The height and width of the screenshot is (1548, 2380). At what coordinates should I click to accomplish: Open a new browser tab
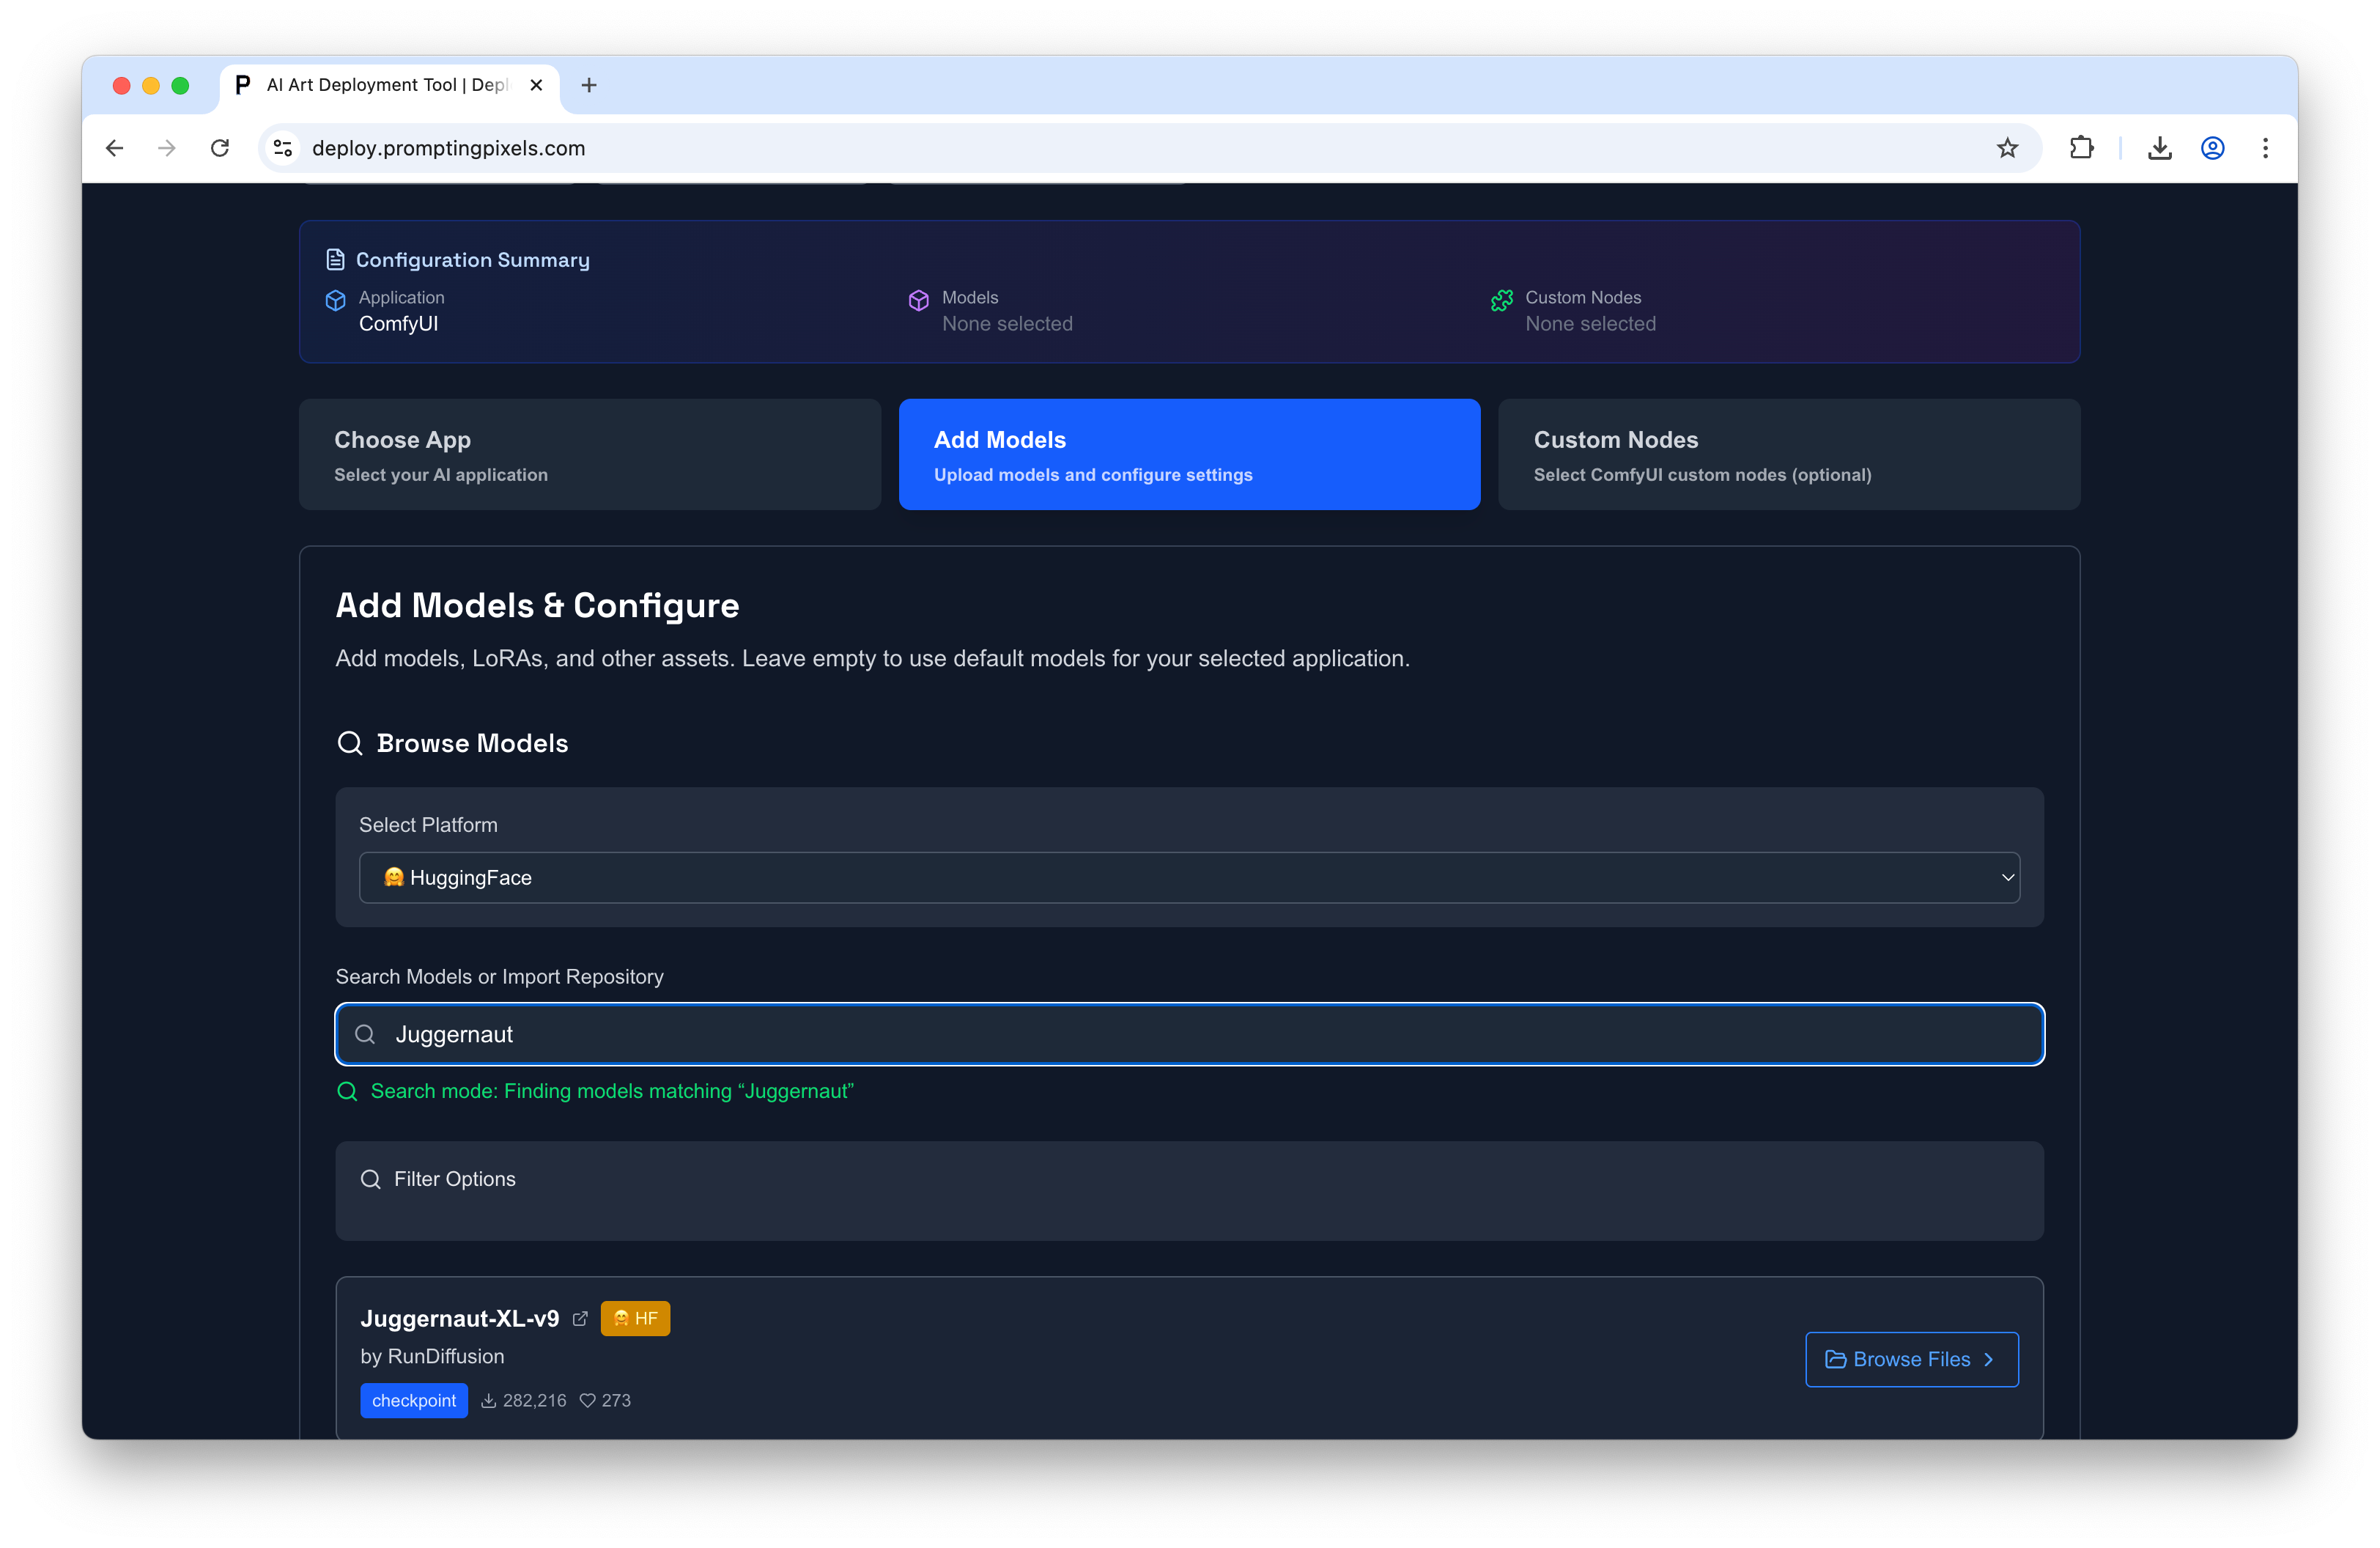click(x=589, y=85)
